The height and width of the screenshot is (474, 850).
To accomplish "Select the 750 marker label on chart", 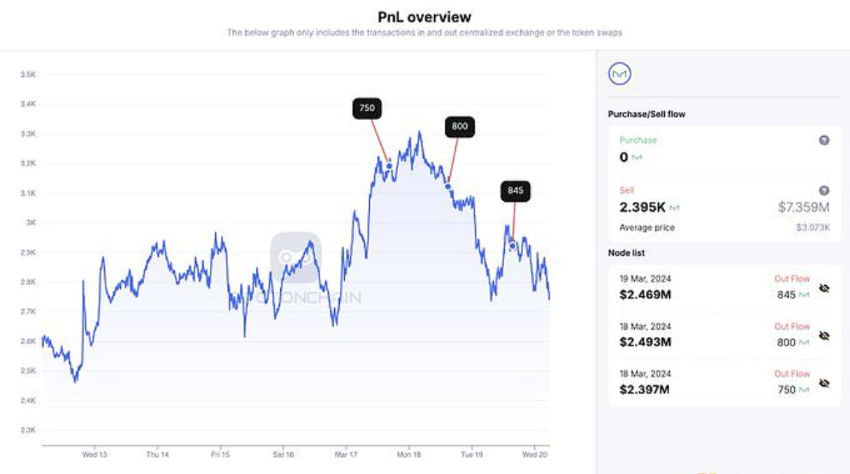I will coord(367,108).
